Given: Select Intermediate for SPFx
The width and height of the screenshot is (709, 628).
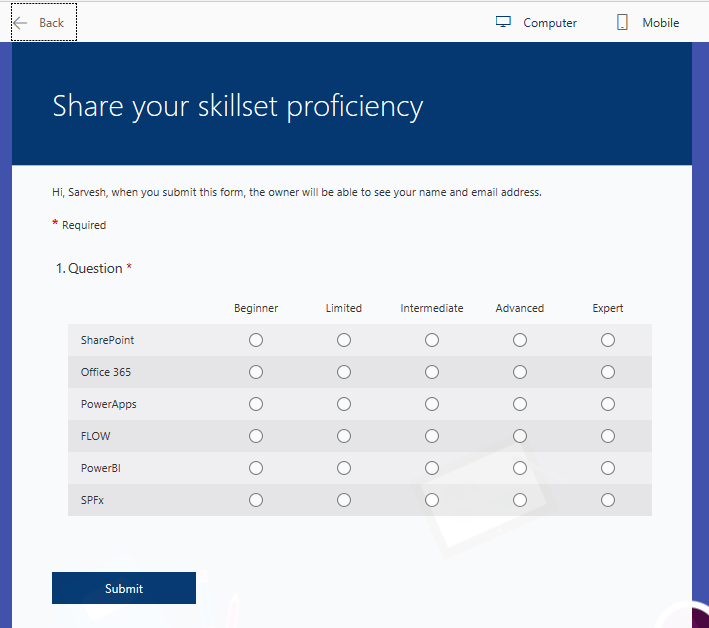Looking at the screenshot, I should pyautogui.click(x=432, y=500).
